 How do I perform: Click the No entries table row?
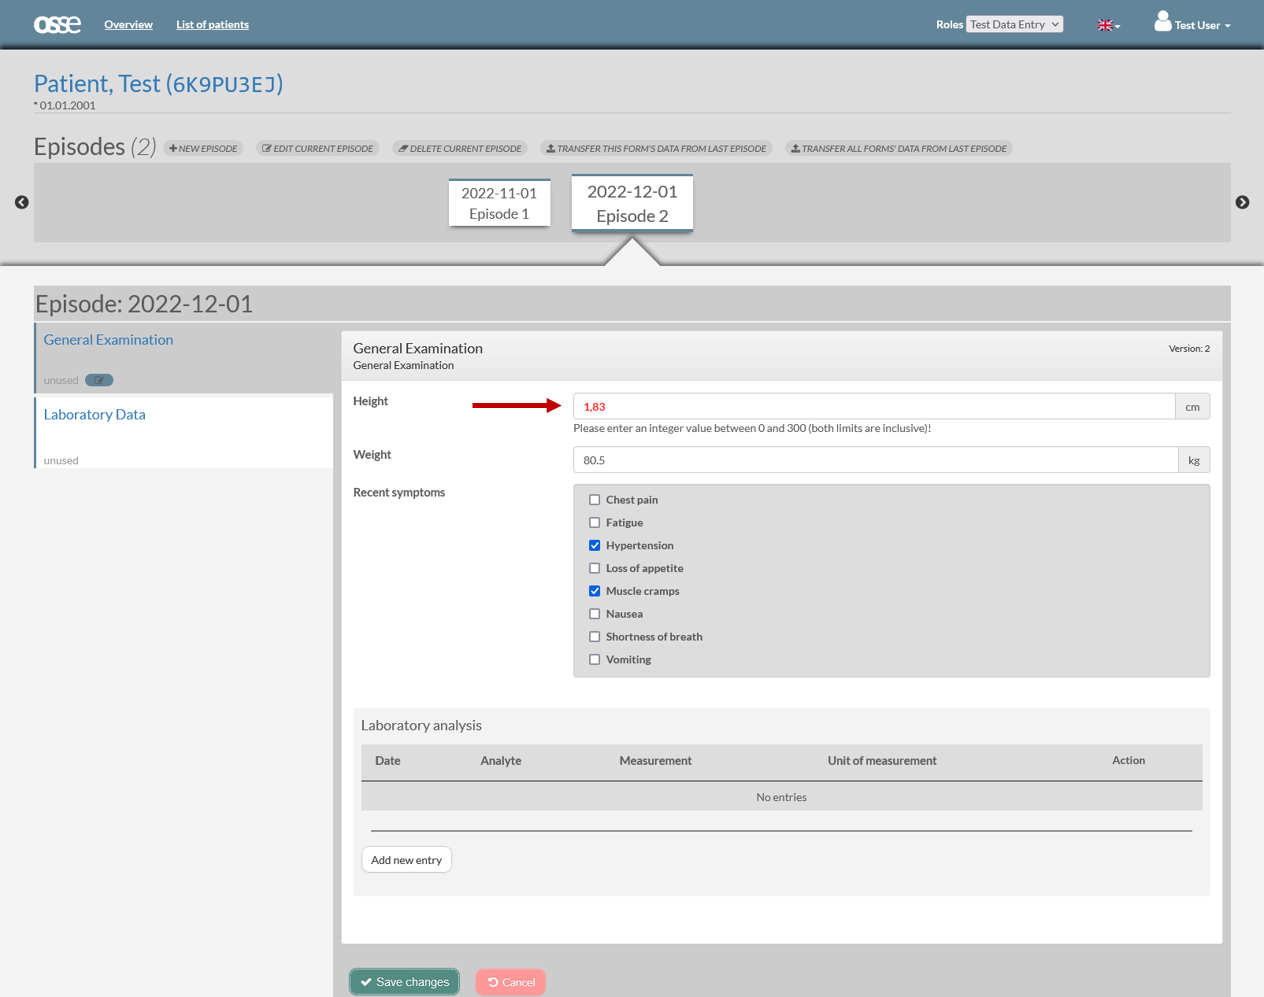pos(781,797)
